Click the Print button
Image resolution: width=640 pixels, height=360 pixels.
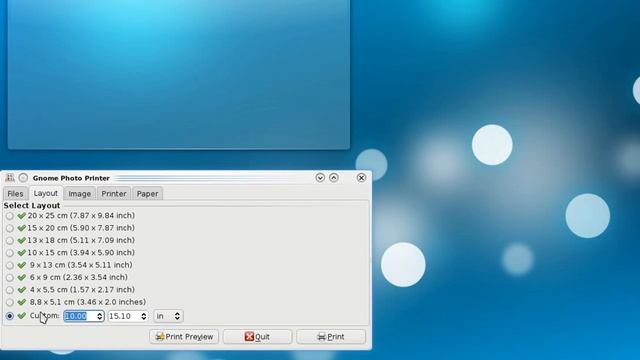331,337
